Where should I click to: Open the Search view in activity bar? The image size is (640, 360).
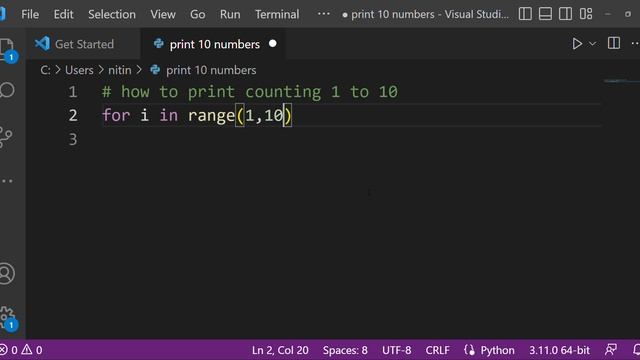pyautogui.click(x=7, y=90)
